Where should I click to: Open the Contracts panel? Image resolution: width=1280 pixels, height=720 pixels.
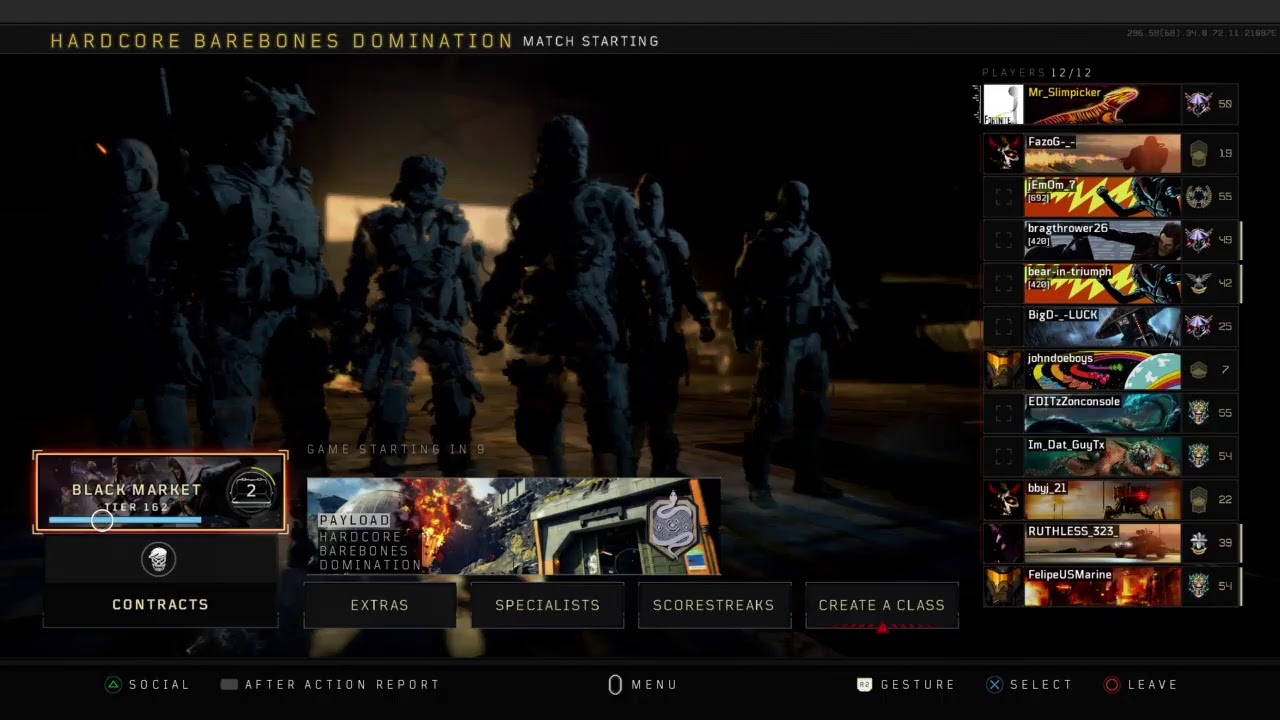pyautogui.click(x=160, y=582)
